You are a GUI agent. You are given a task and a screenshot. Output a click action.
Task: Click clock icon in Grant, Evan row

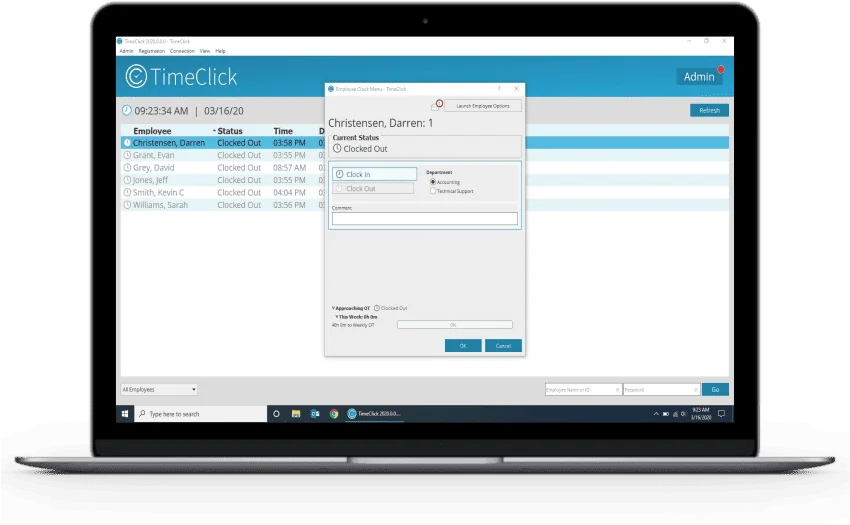[127, 155]
